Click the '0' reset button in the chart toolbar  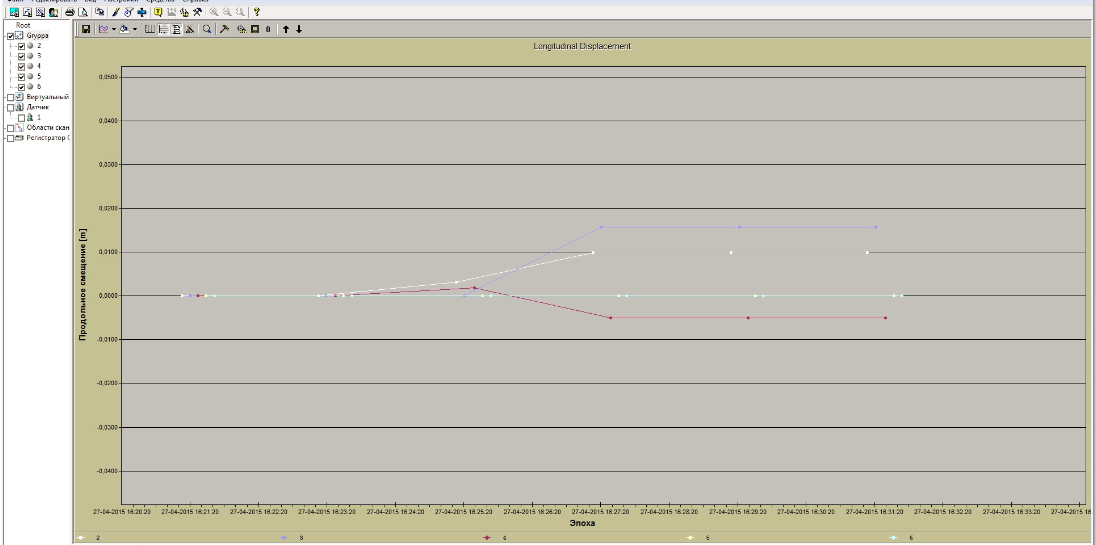coord(268,29)
